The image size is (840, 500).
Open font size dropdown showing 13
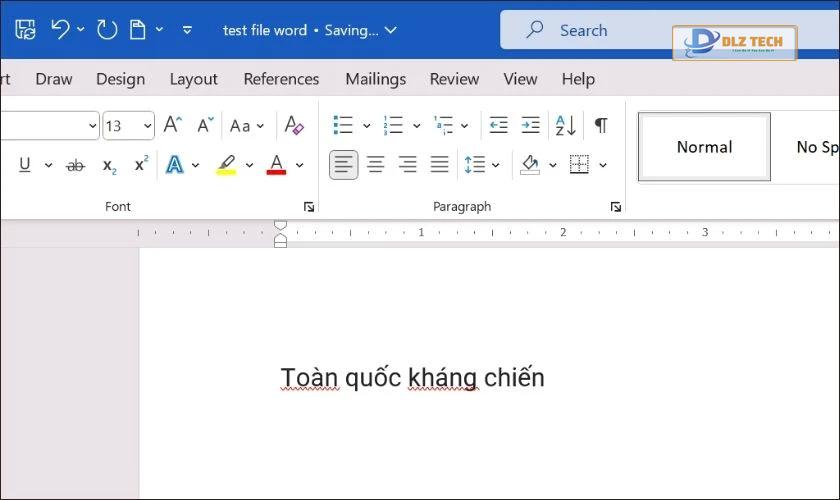(x=147, y=126)
